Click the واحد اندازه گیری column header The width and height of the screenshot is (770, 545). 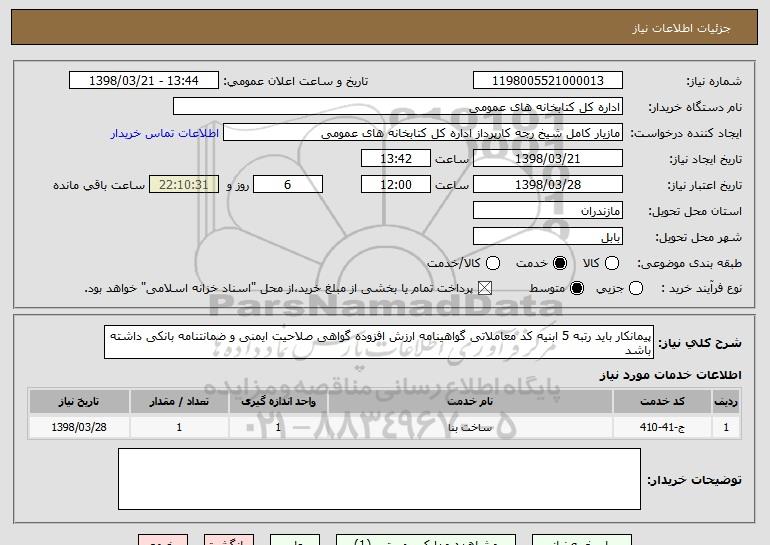click(278, 402)
